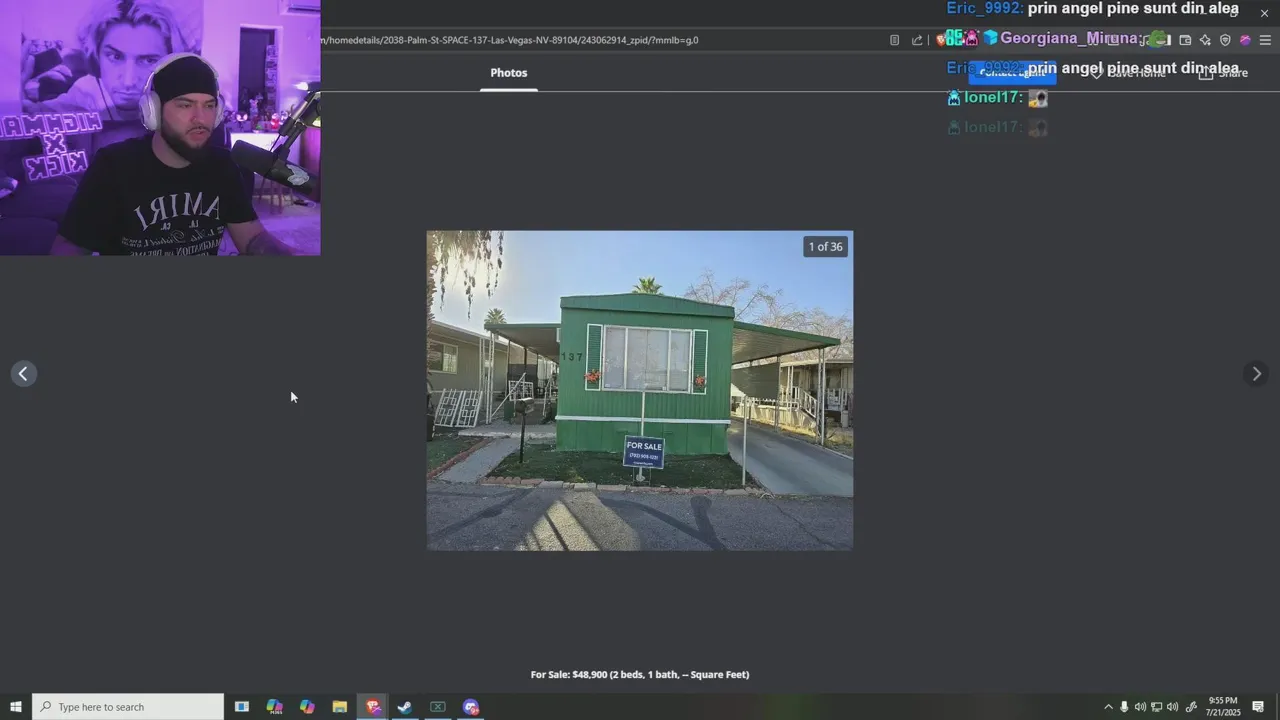Open the notification center icon
Viewport: 1280px width, 720px height.
coord(1258,707)
